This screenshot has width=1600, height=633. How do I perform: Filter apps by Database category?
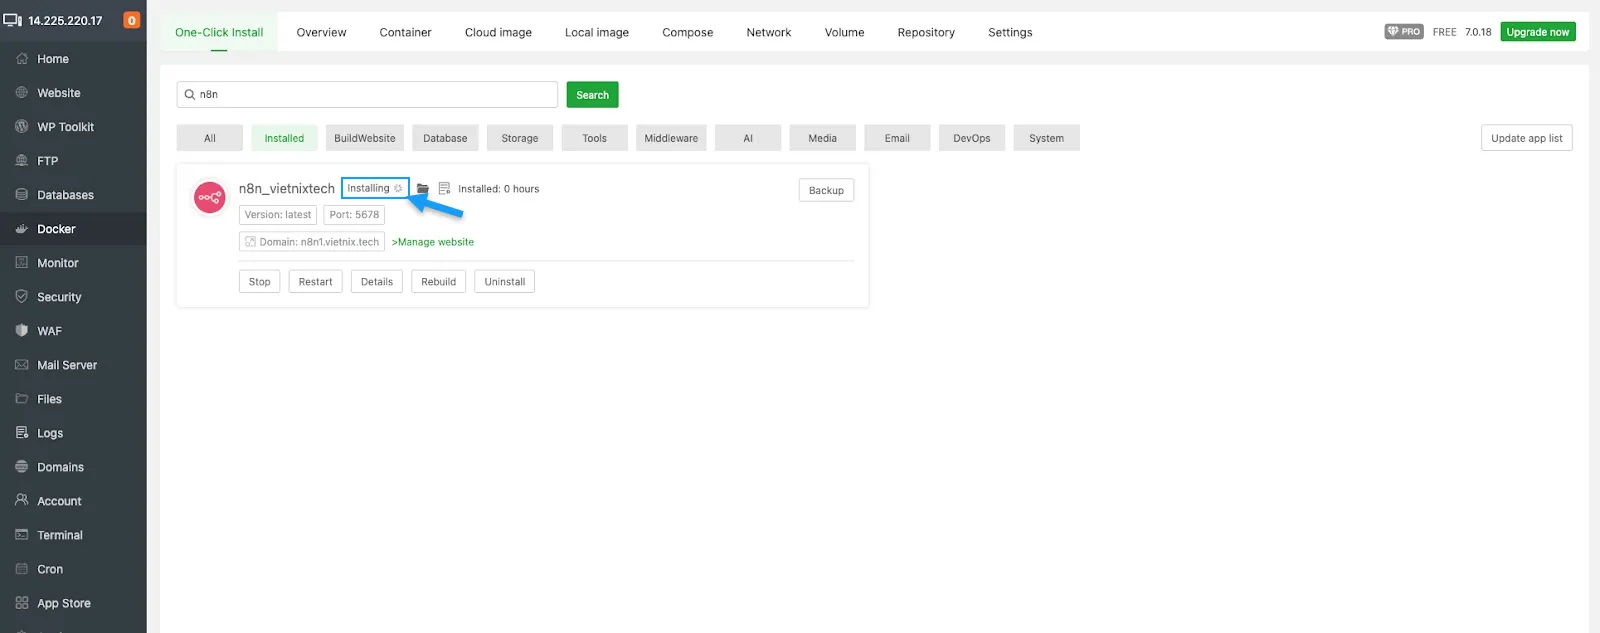pos(445,138)
